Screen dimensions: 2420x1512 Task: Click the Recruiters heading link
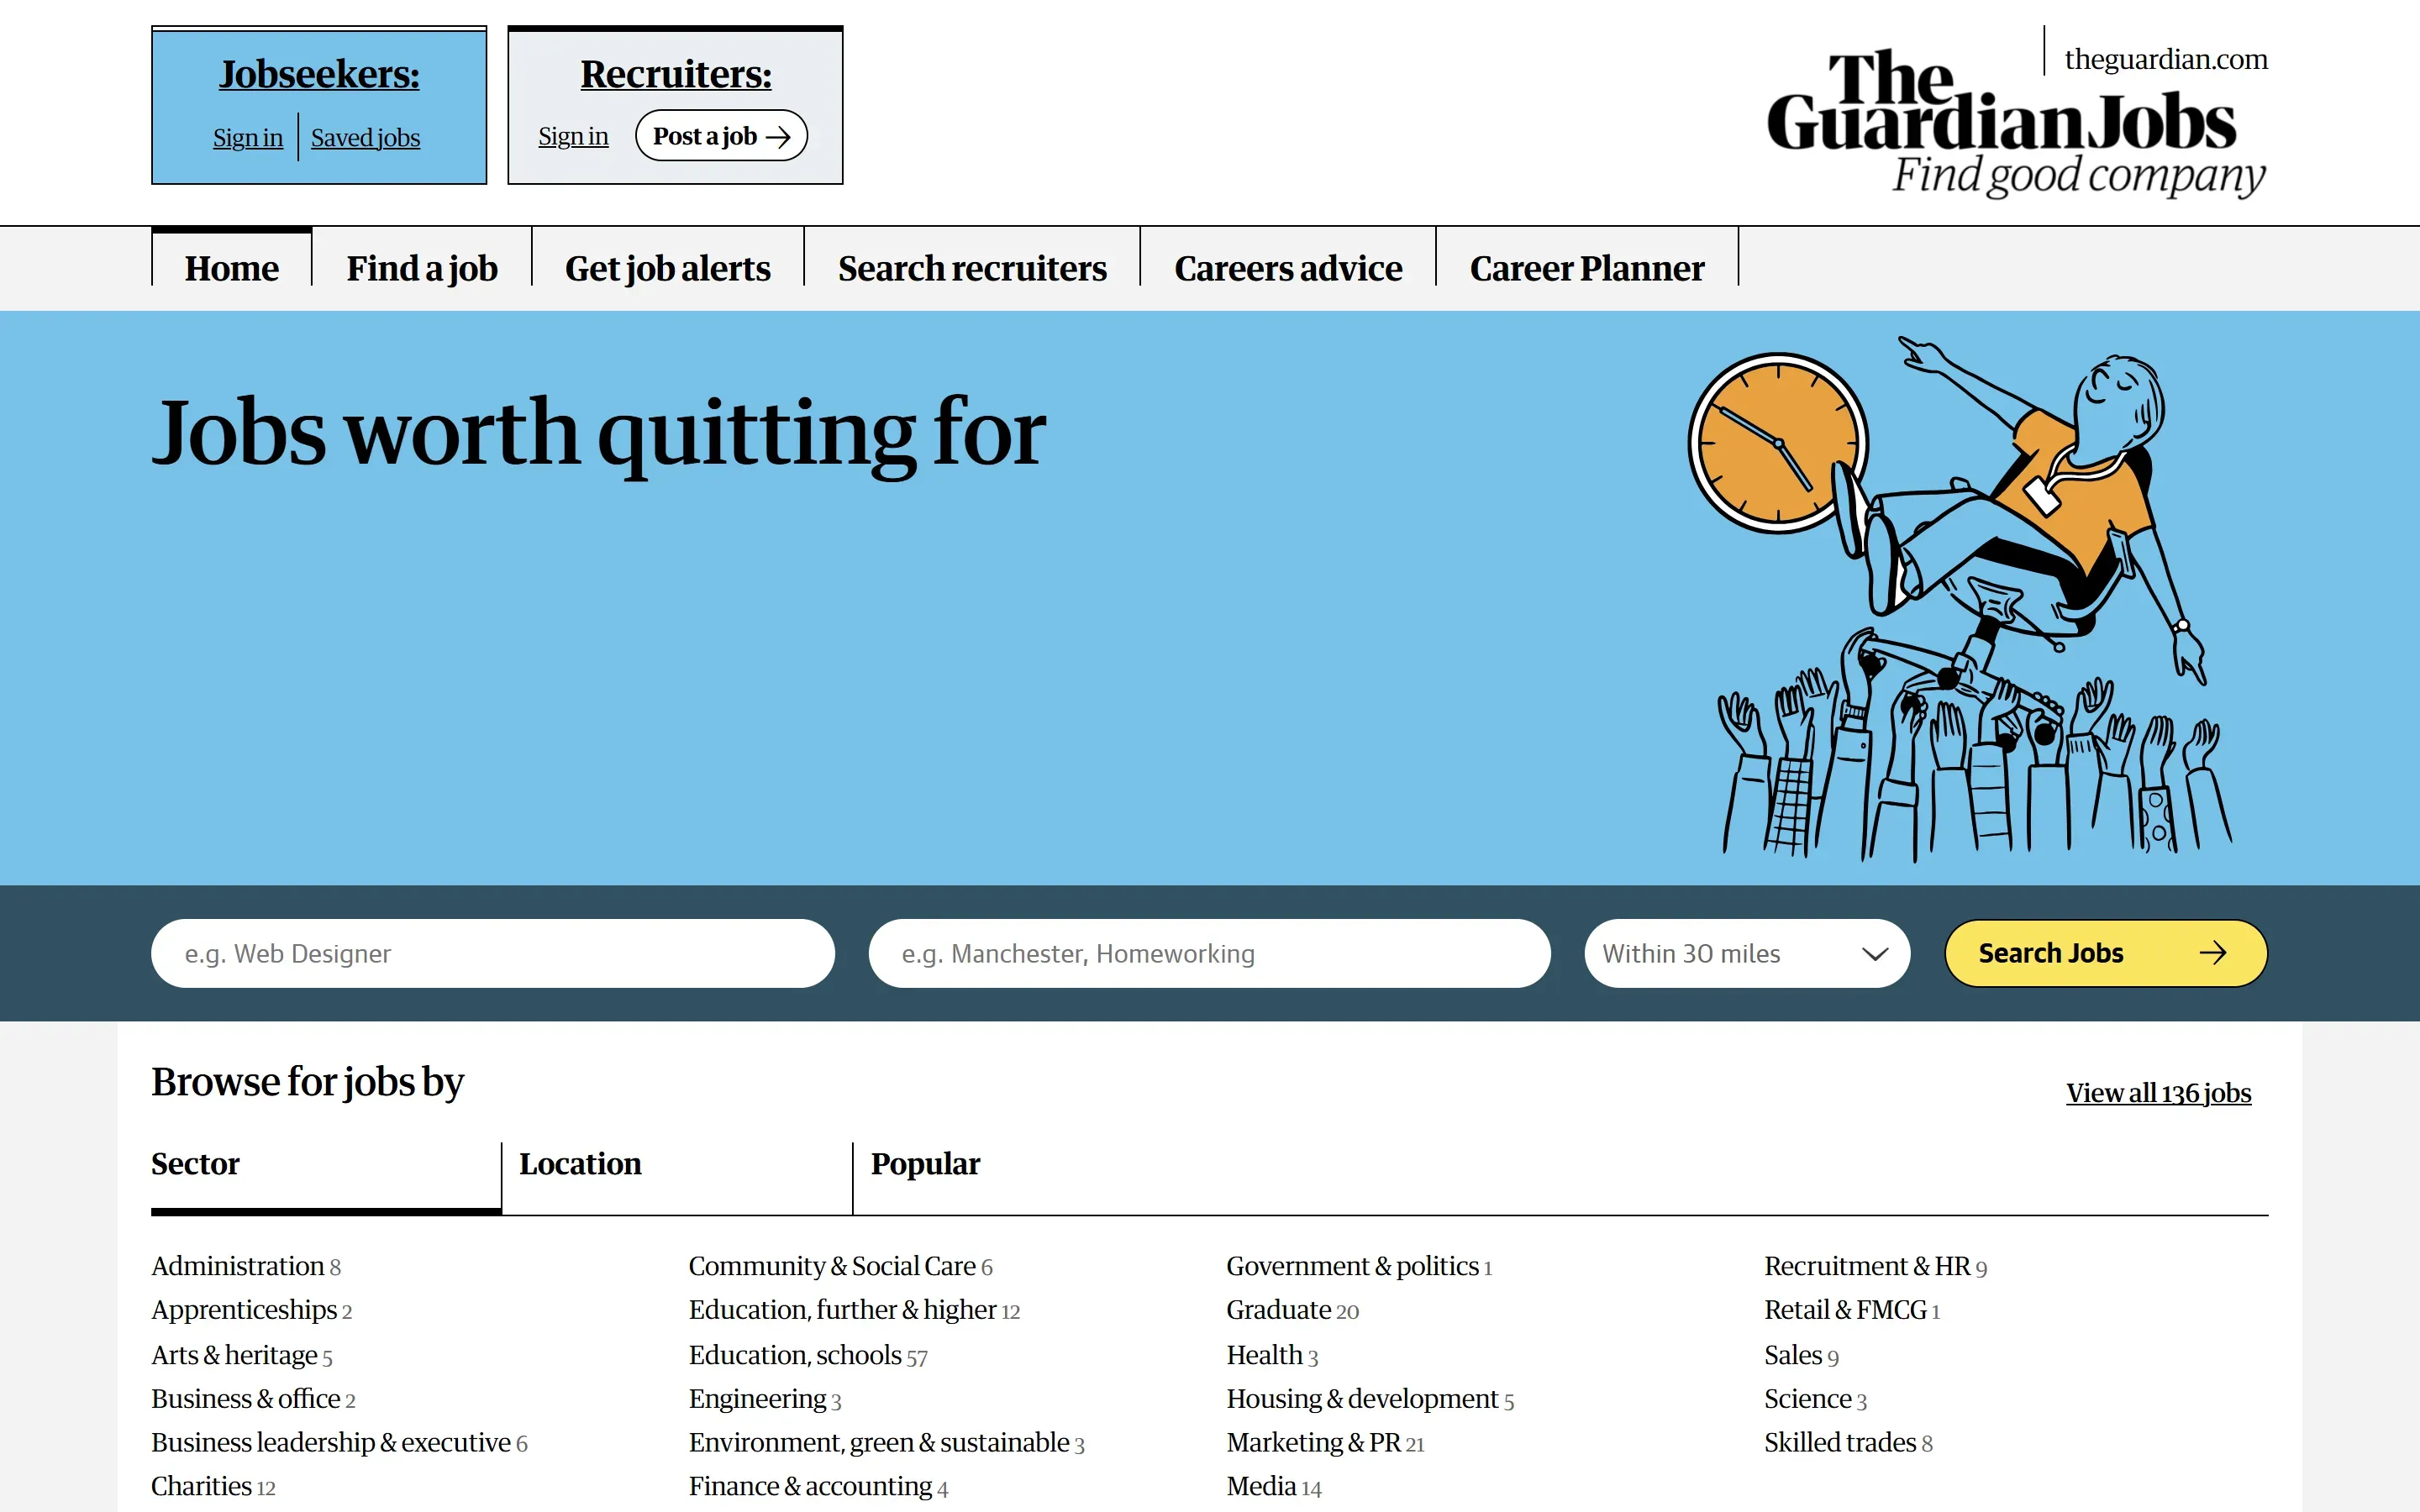point(676,74)
